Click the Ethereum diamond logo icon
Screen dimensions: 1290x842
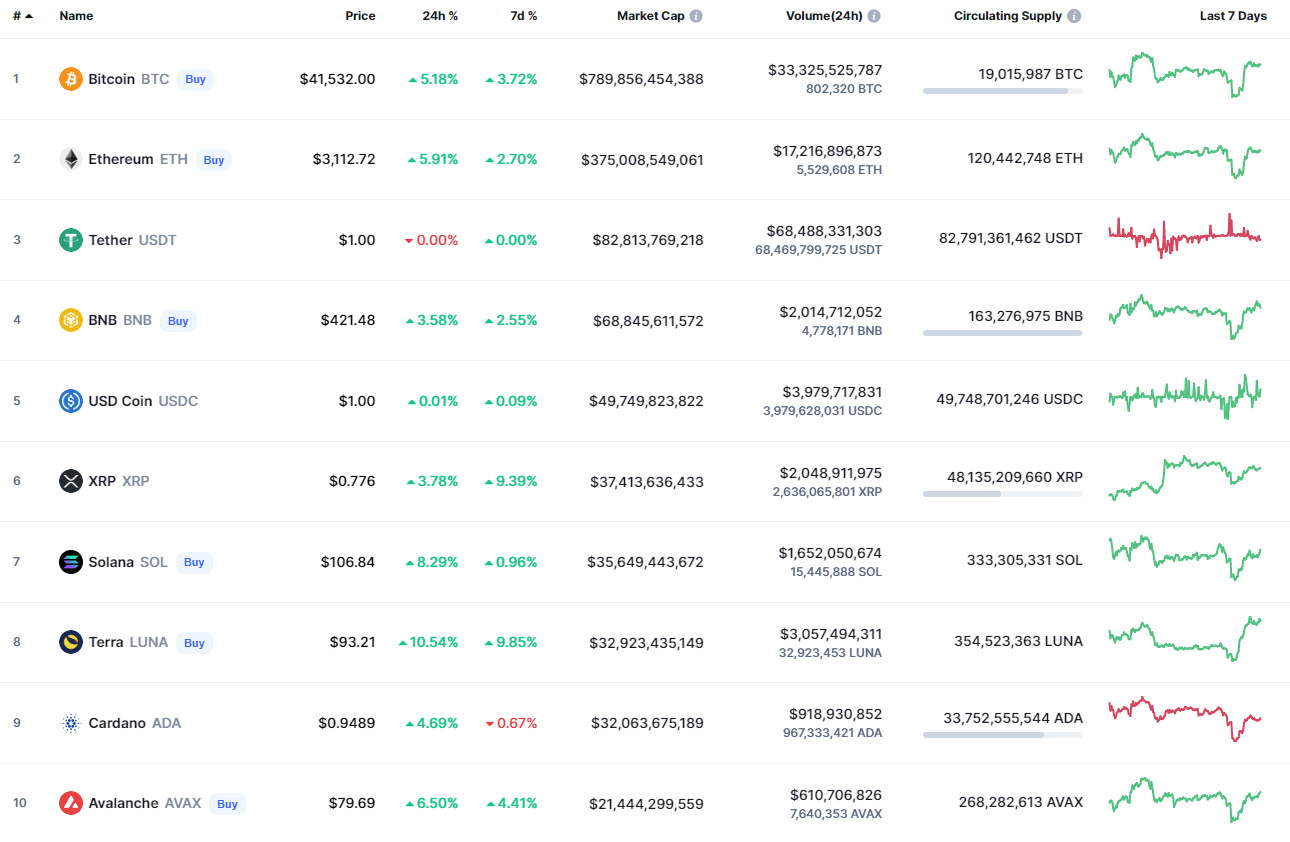click(x=71, y=159)
